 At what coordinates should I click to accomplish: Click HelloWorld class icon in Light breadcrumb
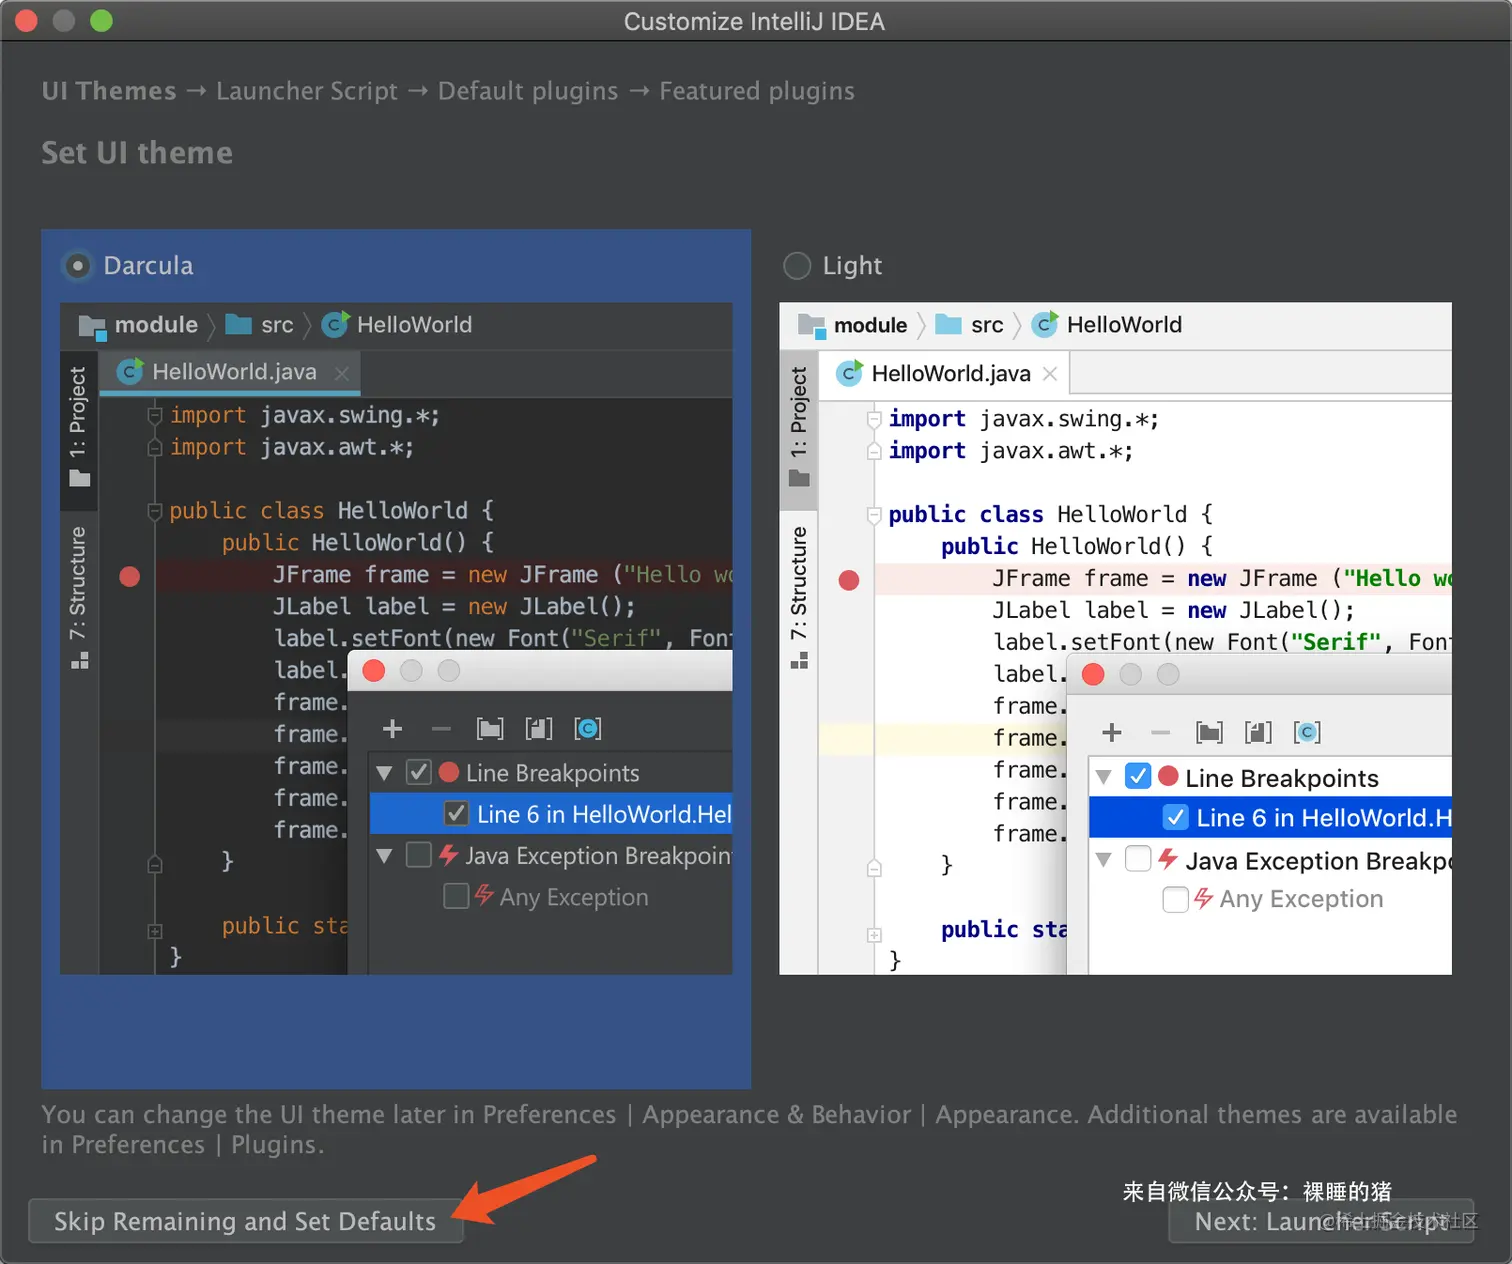1046,324
